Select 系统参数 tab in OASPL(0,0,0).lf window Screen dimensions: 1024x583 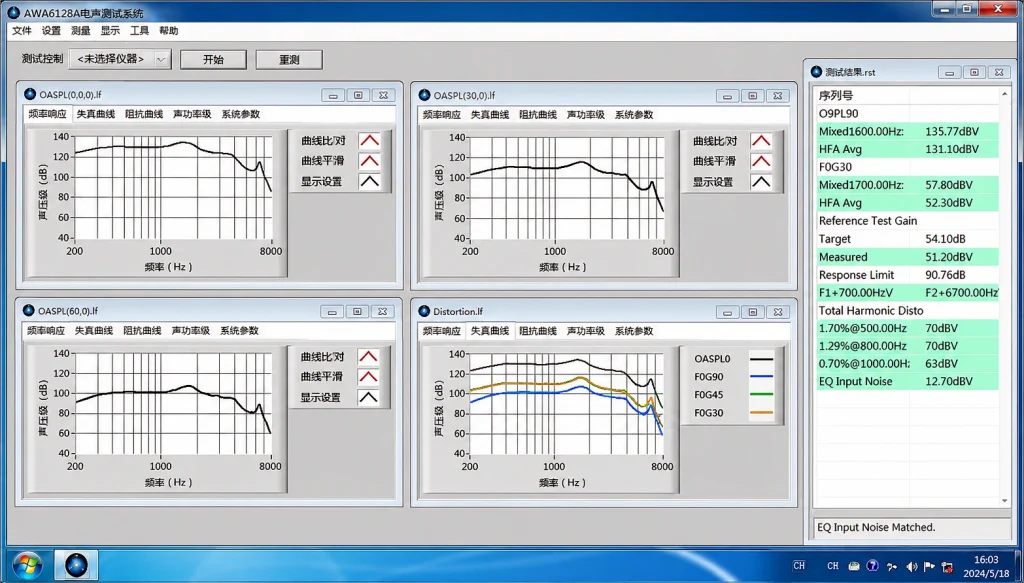(x=240, y=114)
